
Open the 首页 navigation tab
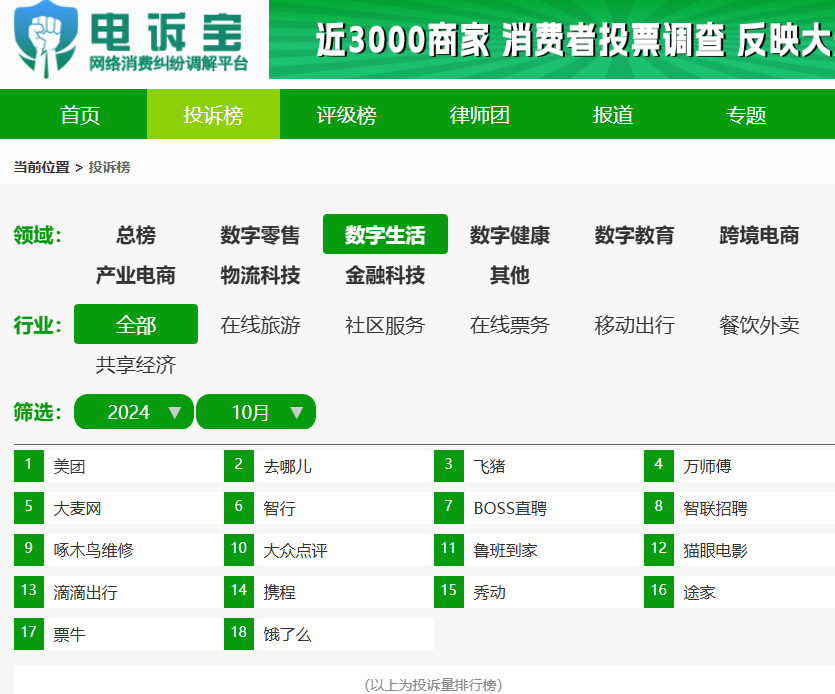[80, 115]
